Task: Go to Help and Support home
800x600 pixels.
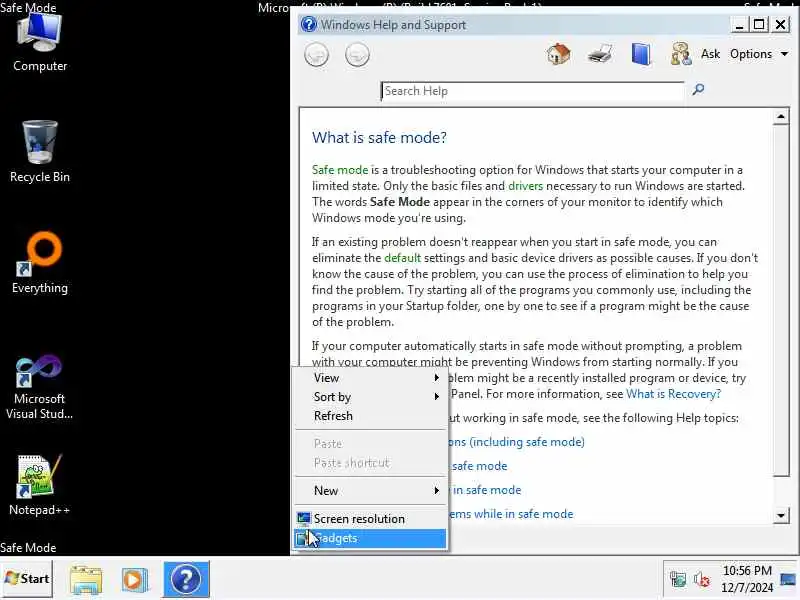Action: [x=559, y=54]
